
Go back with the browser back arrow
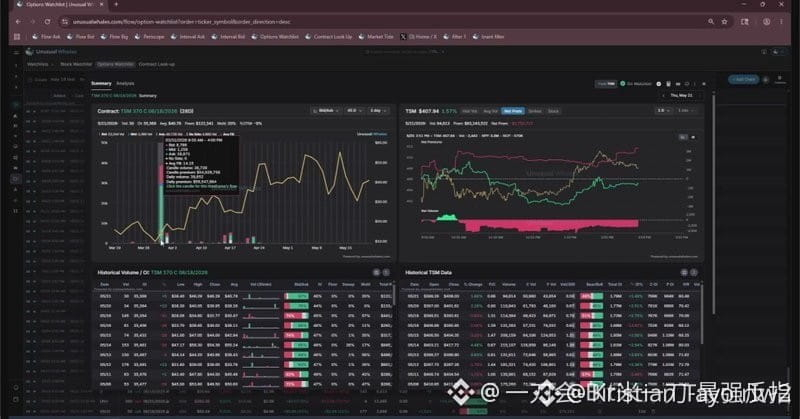point(18,21)
